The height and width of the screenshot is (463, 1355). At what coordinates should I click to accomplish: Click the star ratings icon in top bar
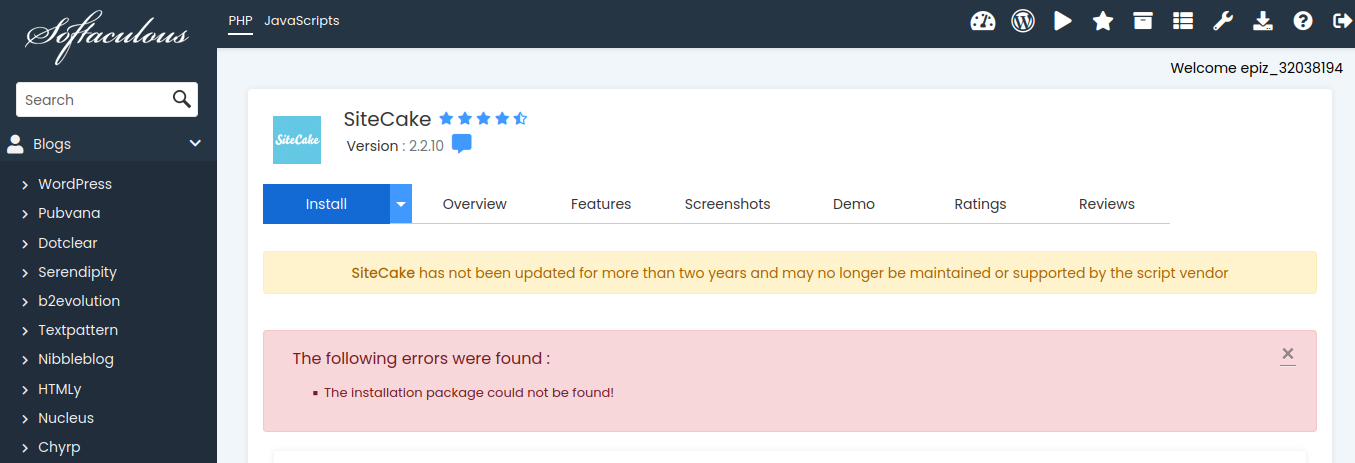coord(1103,21)
